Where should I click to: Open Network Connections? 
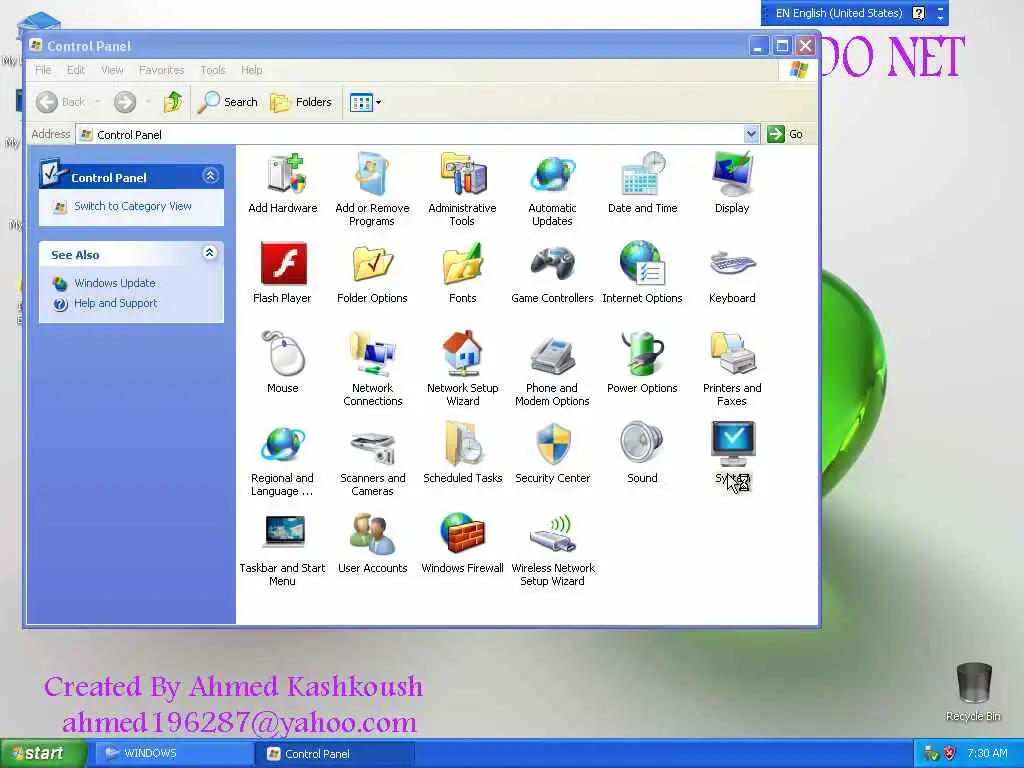(x=372, y=369)
